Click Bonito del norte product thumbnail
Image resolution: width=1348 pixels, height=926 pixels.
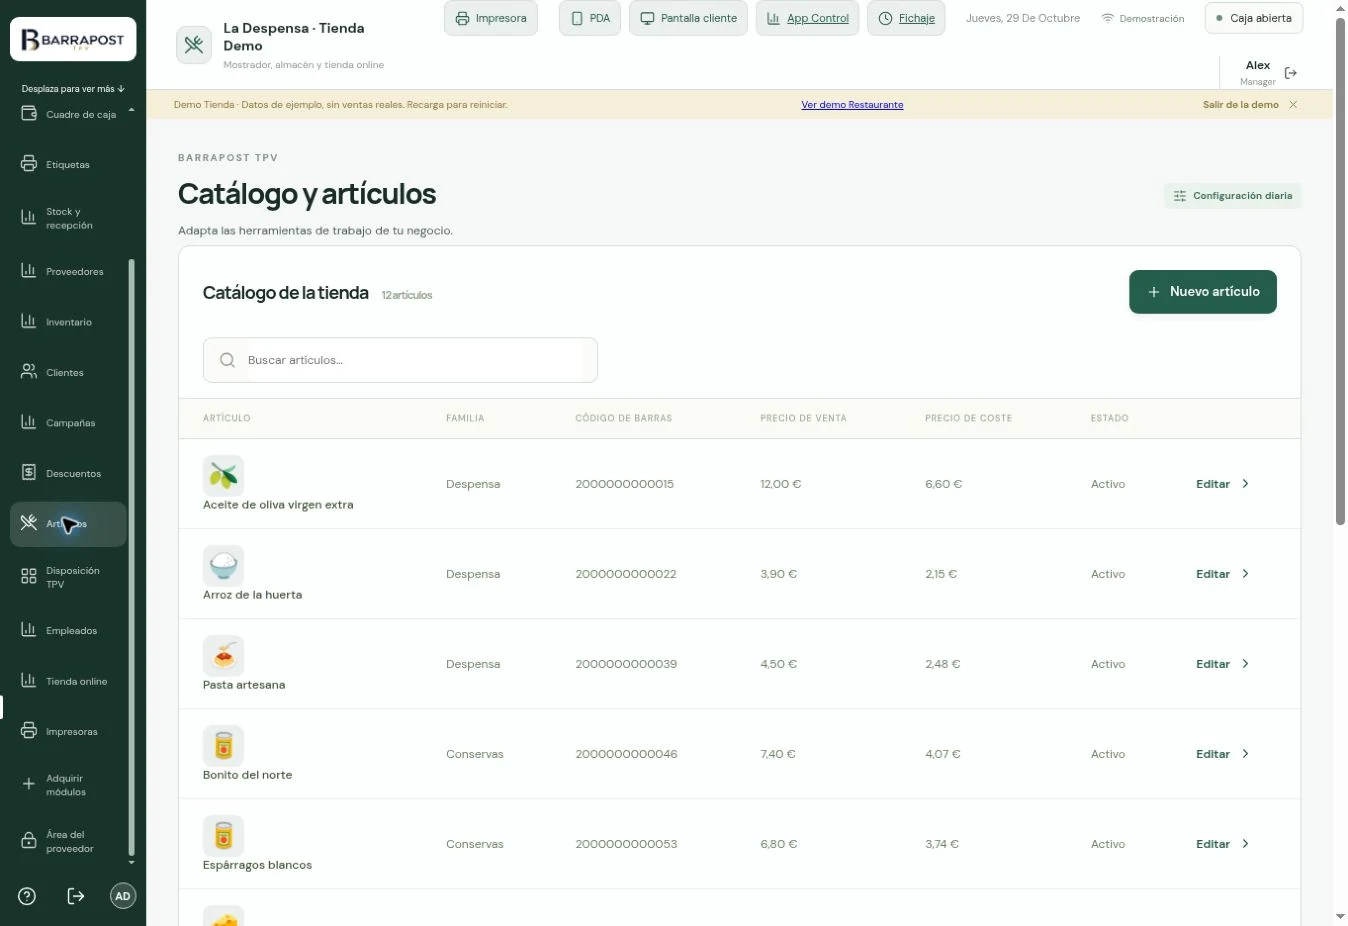pyautogui.click(x=223, y=746)
